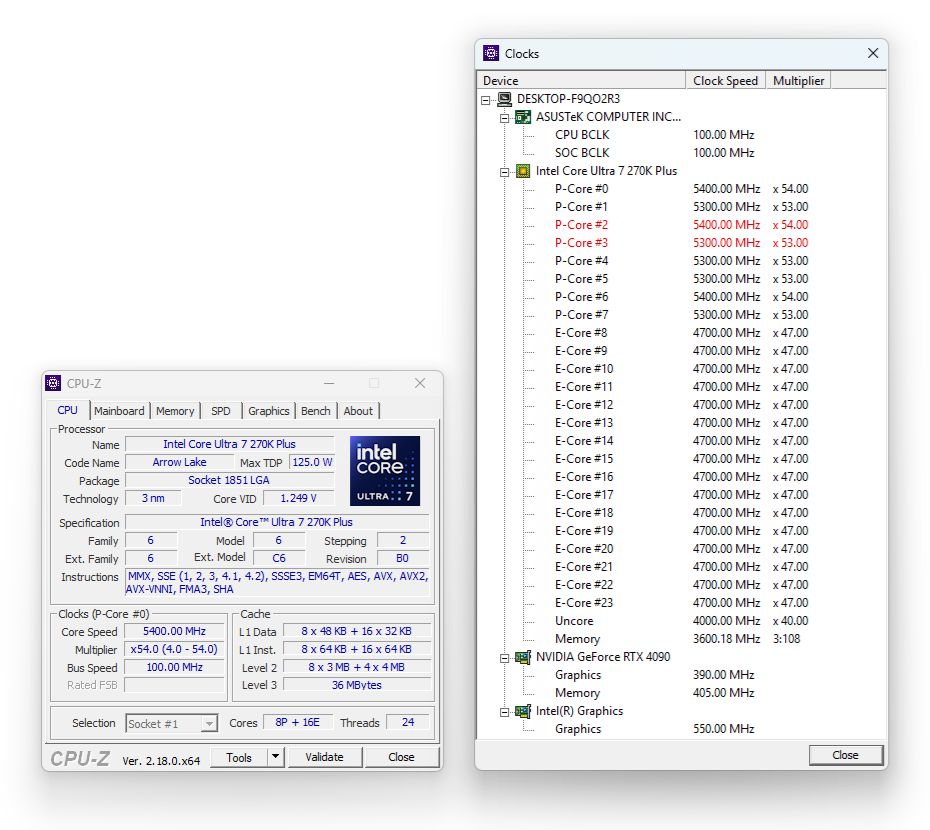
Task: Open the SPD tab
Action: click(221, 411)
